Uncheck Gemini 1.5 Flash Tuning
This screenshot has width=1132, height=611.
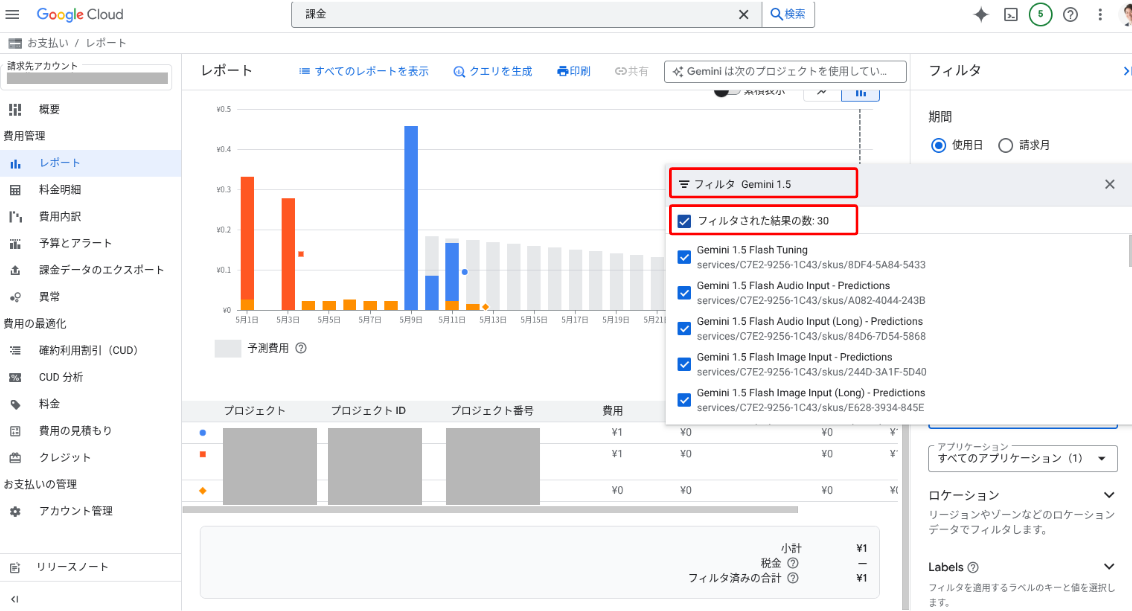684,257
